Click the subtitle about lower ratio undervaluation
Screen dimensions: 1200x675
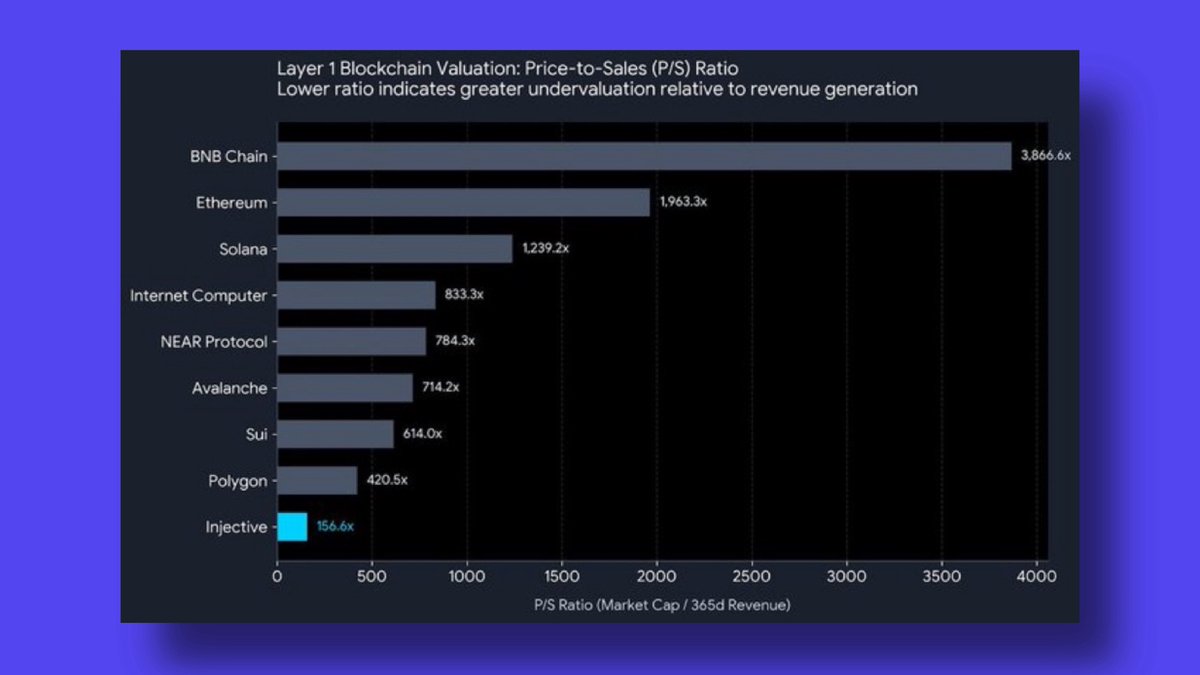click(597, 89)
